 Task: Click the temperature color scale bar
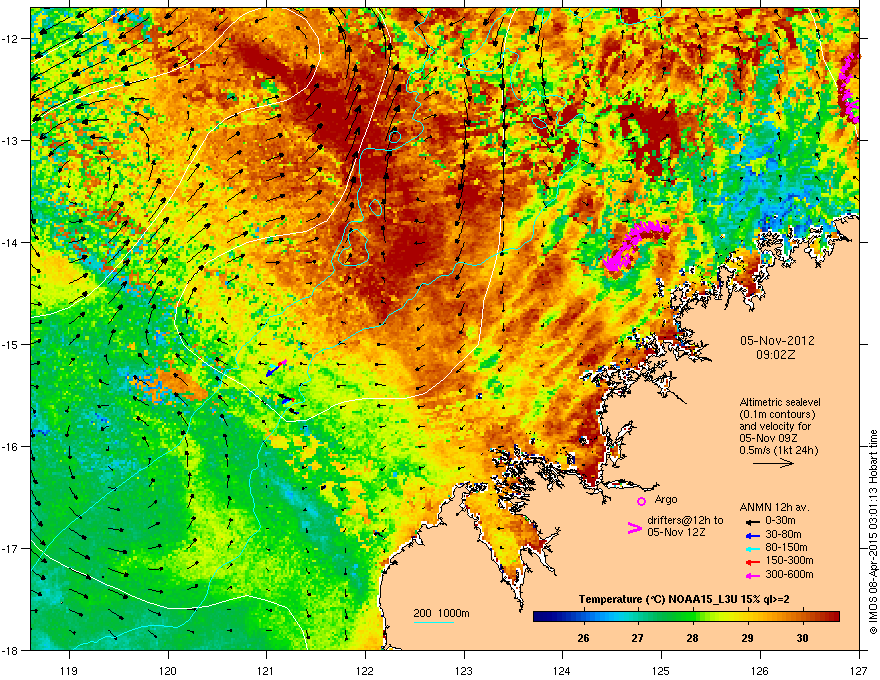686,617
